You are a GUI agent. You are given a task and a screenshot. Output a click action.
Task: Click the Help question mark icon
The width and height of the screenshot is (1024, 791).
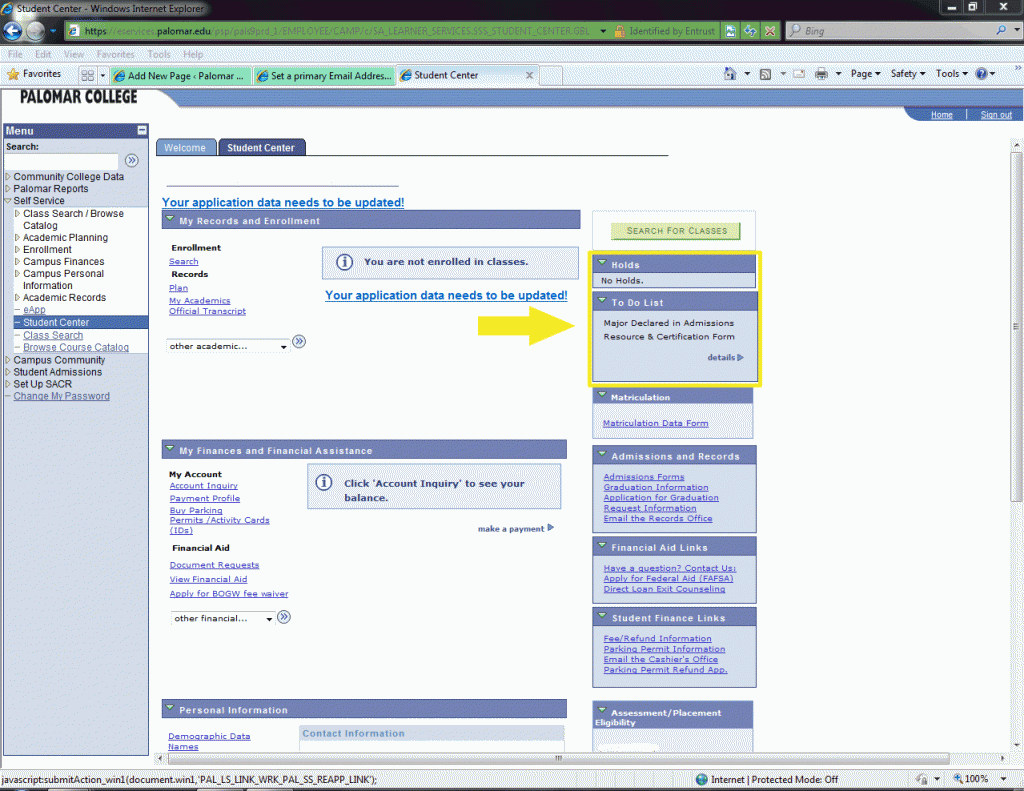[981, 74]
